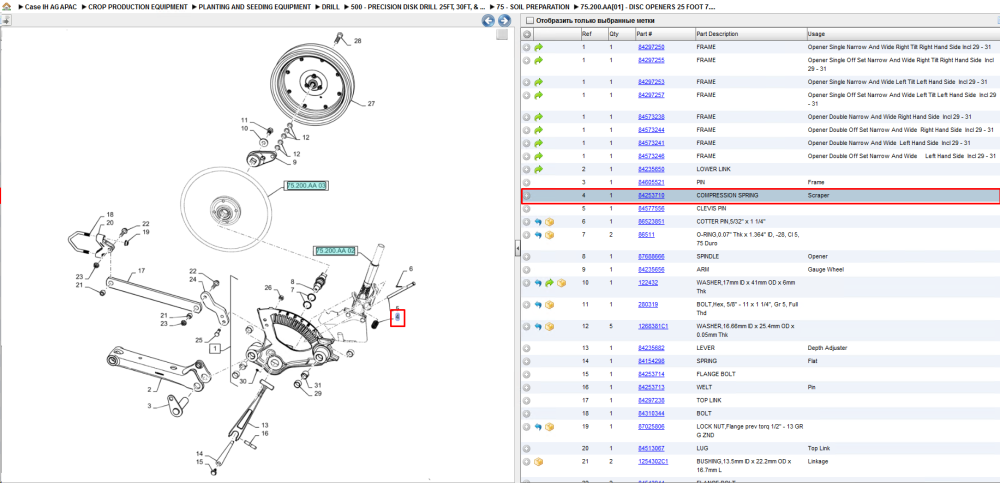Viewport: 1000px width, 483px height.
Task: Click the green arrow in WASHER 122432 row
Action: (x=550, y=283)
